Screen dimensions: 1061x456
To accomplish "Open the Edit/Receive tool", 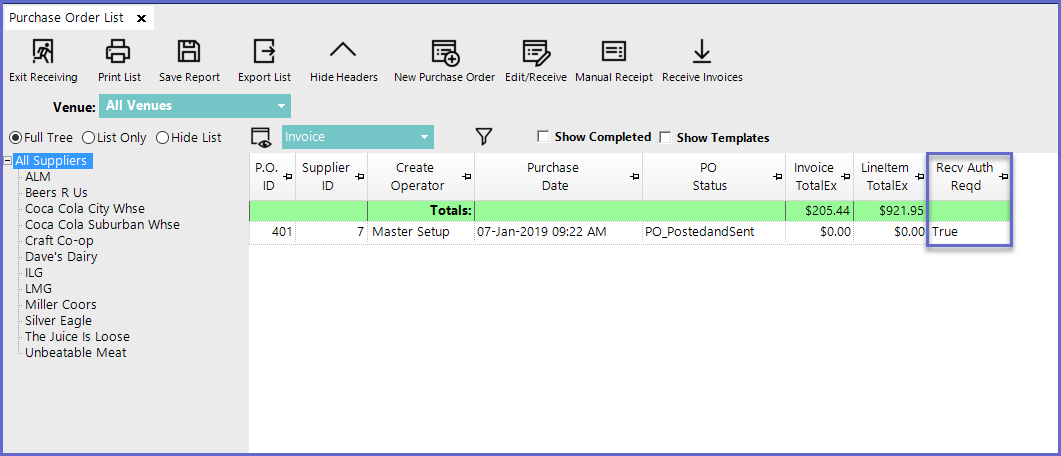I will [535, 52].
